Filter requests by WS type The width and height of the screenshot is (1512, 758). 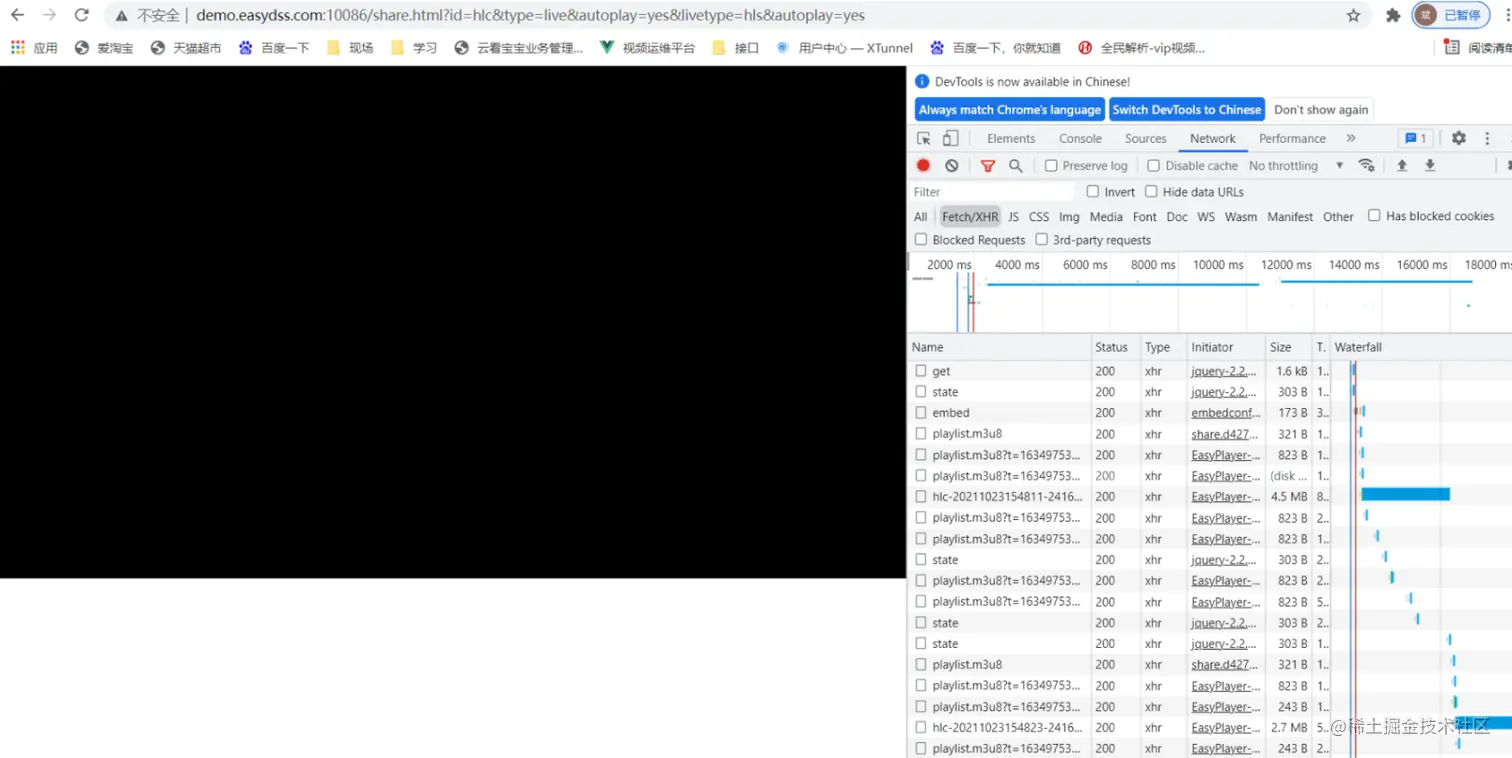[x=1206, y=216]
